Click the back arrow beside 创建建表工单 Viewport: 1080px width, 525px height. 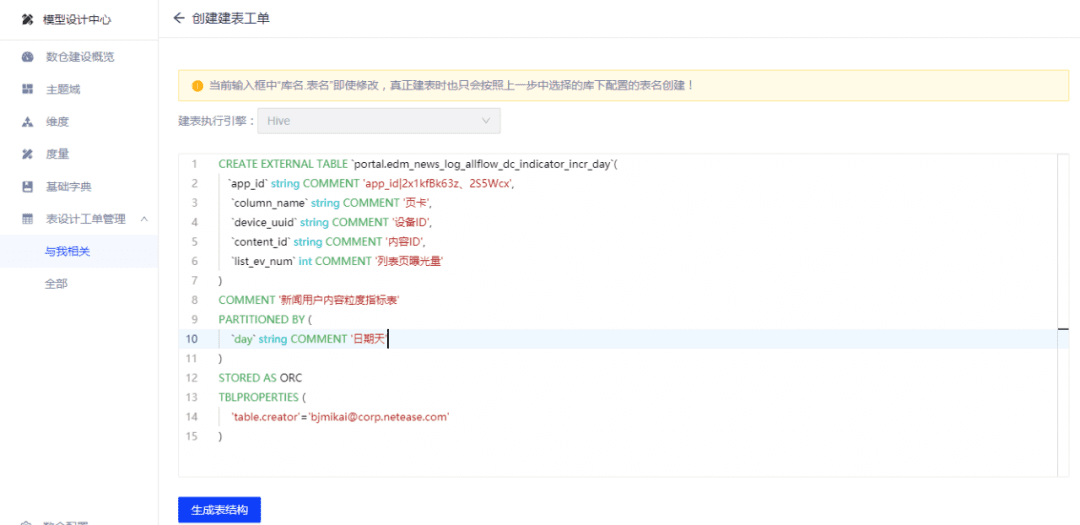point(179,19)
